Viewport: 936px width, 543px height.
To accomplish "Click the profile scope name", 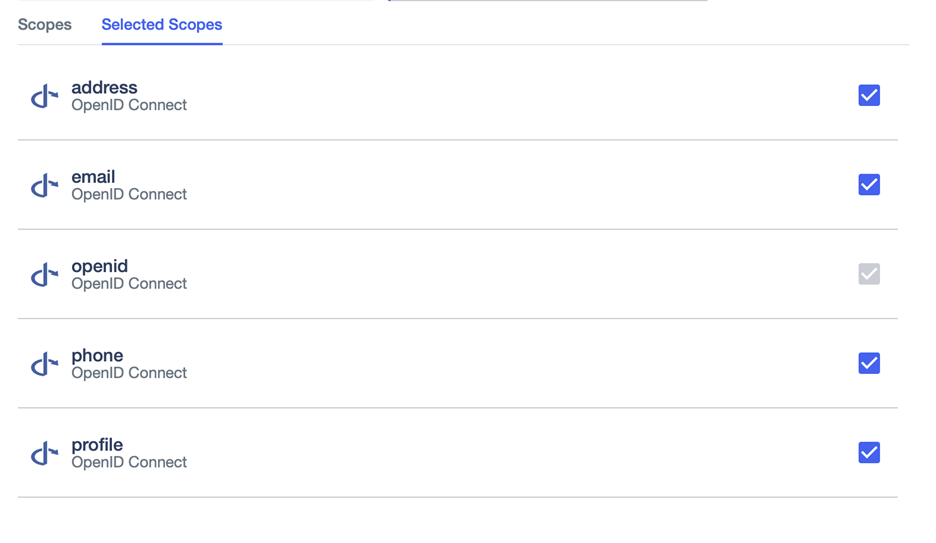I will tap(97, 444).
